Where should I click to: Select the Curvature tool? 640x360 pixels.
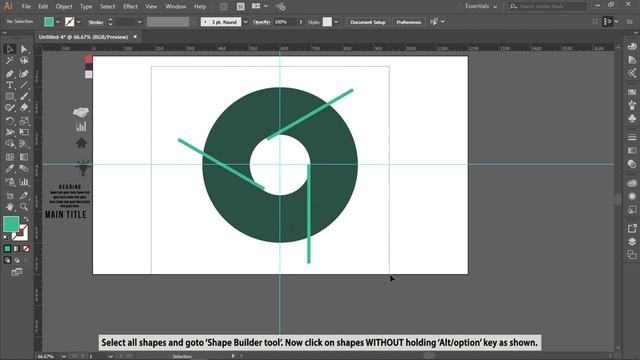coord(24,74)
